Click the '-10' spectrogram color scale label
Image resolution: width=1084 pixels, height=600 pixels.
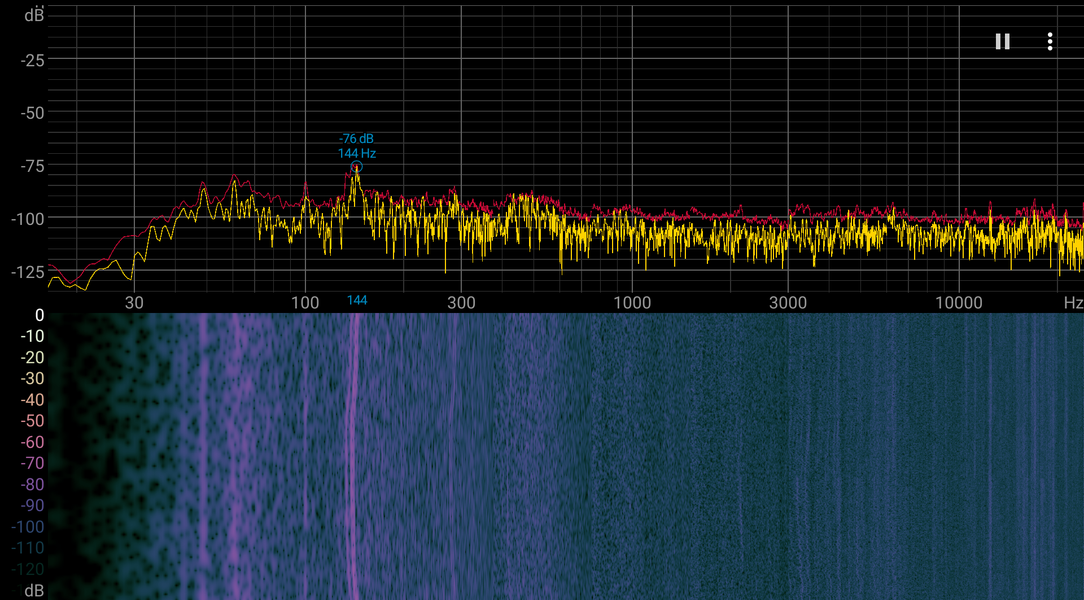tap(32, 337)
